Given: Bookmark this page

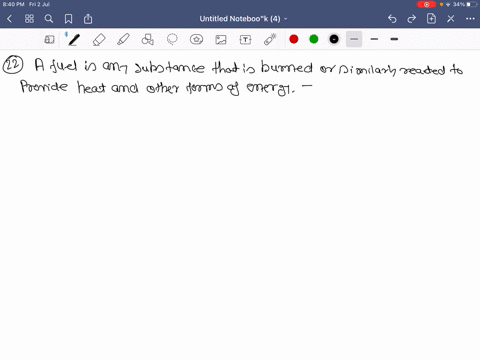Looking at the screenshot, I should pyautogui.click(x=68, y=19).
